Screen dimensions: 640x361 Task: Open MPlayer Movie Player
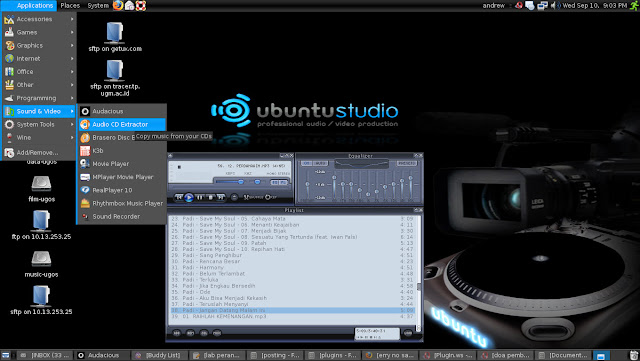(122, 177)
